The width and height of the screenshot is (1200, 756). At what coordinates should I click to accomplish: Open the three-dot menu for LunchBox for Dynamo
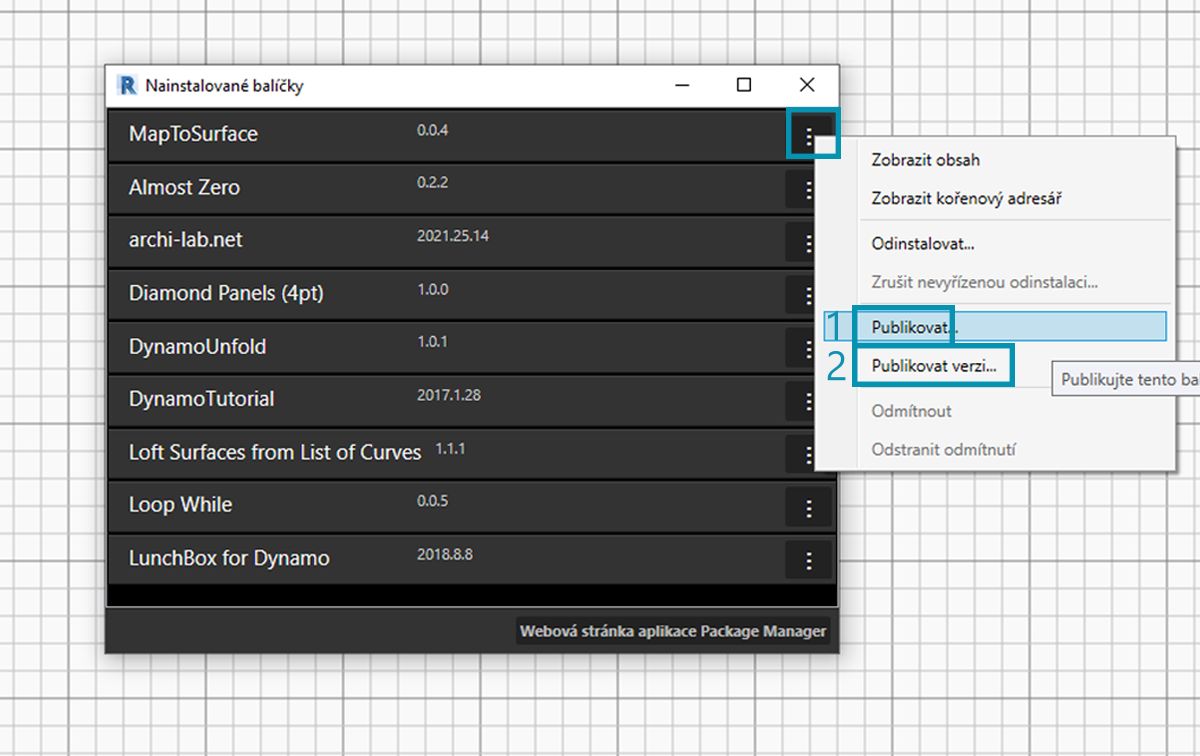(x=809, y=559)
